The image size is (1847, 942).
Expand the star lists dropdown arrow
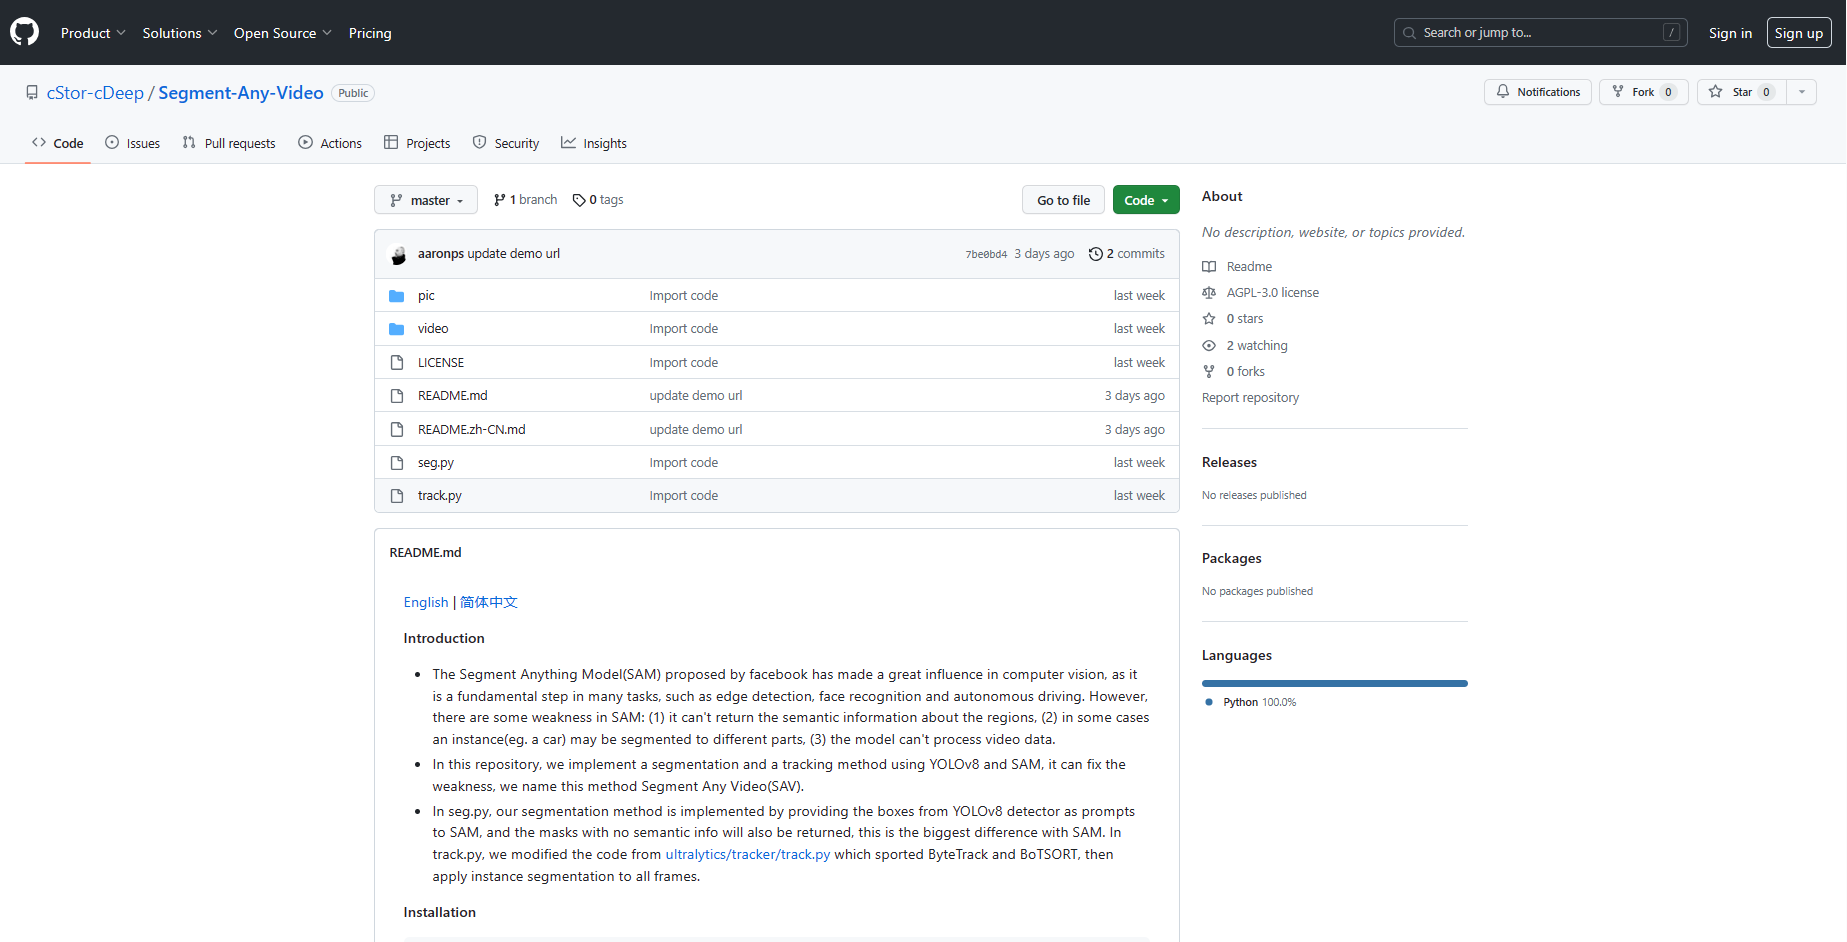(1802, 92)
